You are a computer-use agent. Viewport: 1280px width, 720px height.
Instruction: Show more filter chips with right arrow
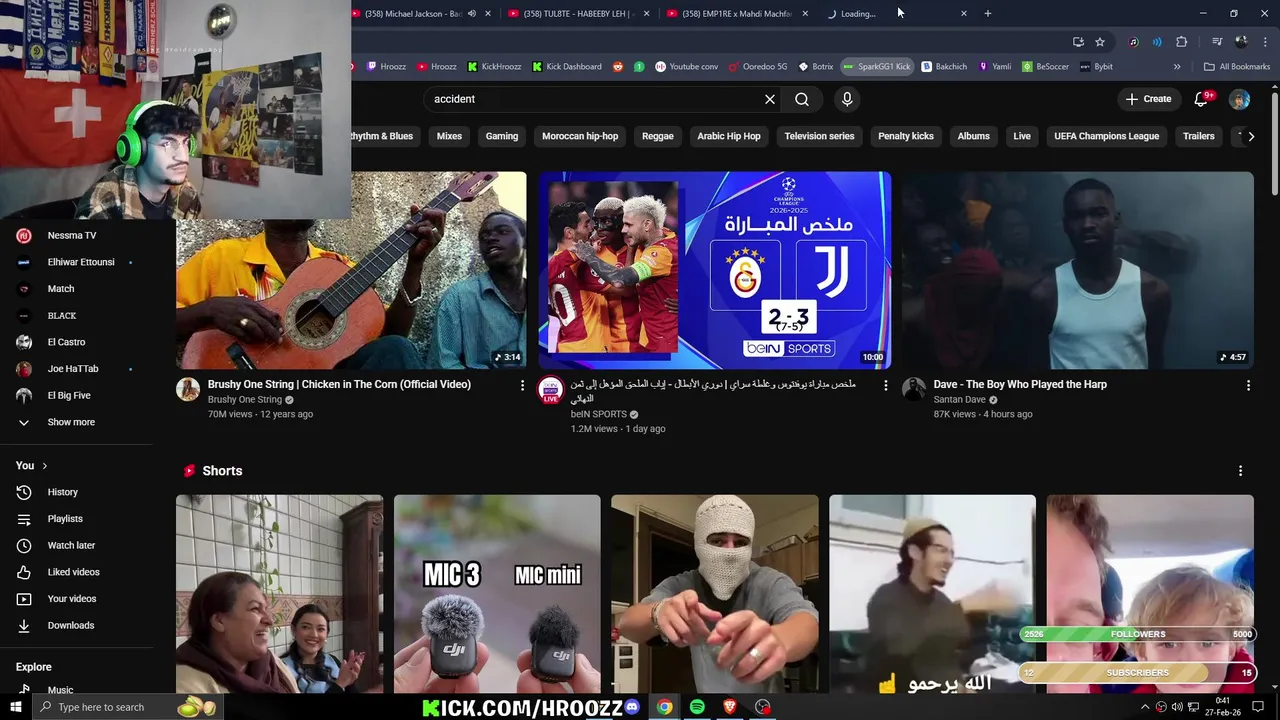point(1250,136)
